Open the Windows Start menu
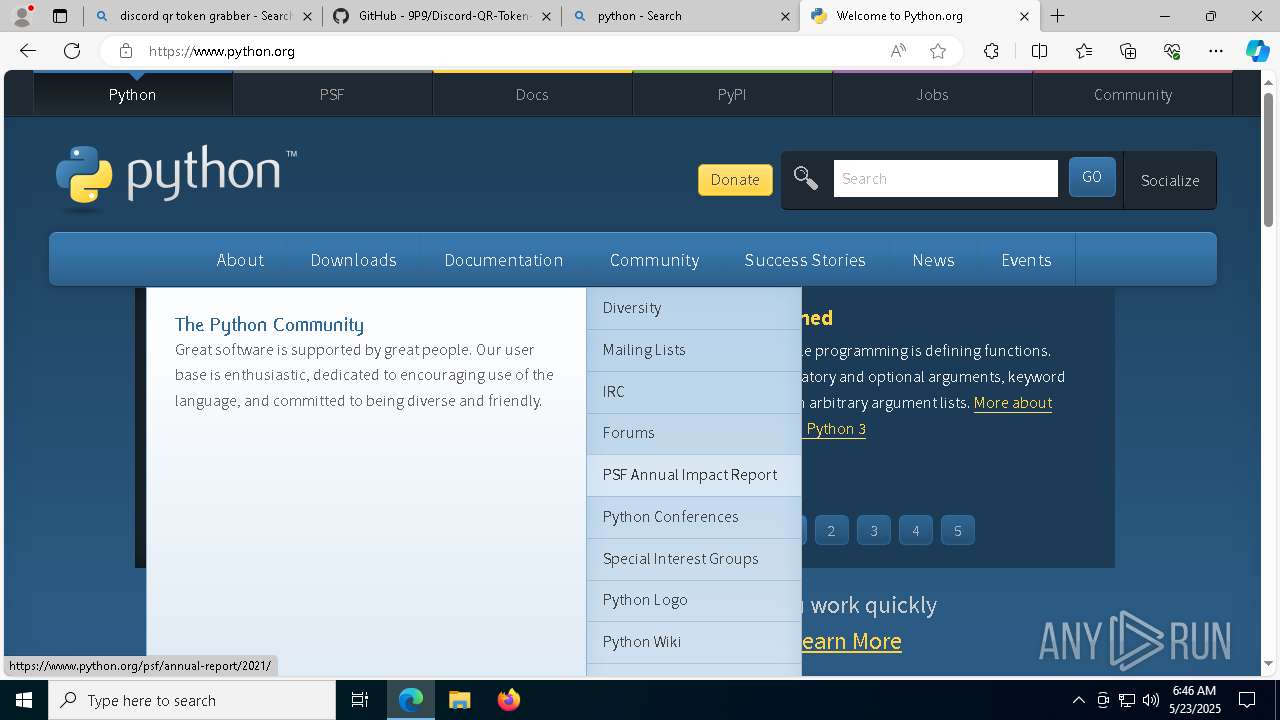Image resolution: width=1280 pixels, height=720 pixels. [x=24, y=700]
